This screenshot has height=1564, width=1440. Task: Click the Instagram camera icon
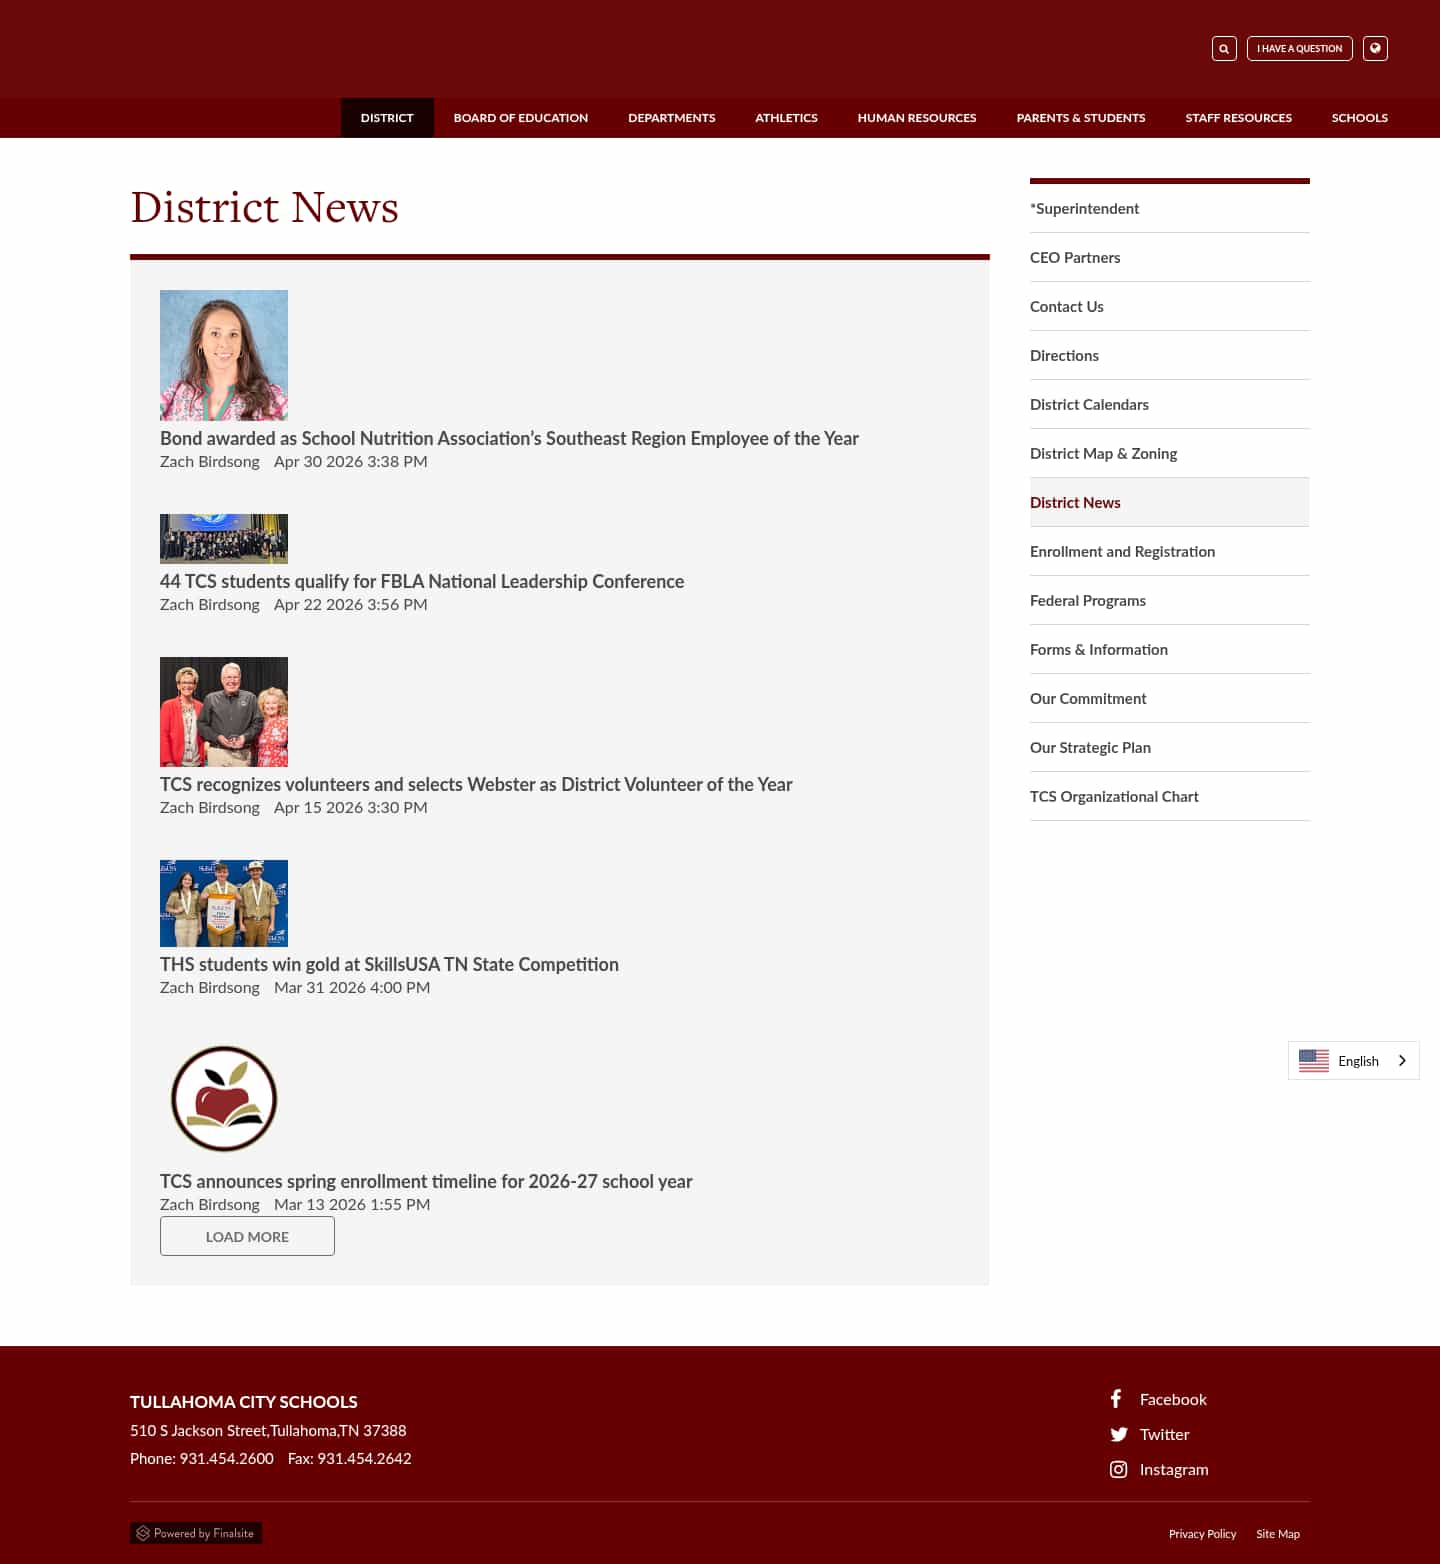coord(1118,1469)
